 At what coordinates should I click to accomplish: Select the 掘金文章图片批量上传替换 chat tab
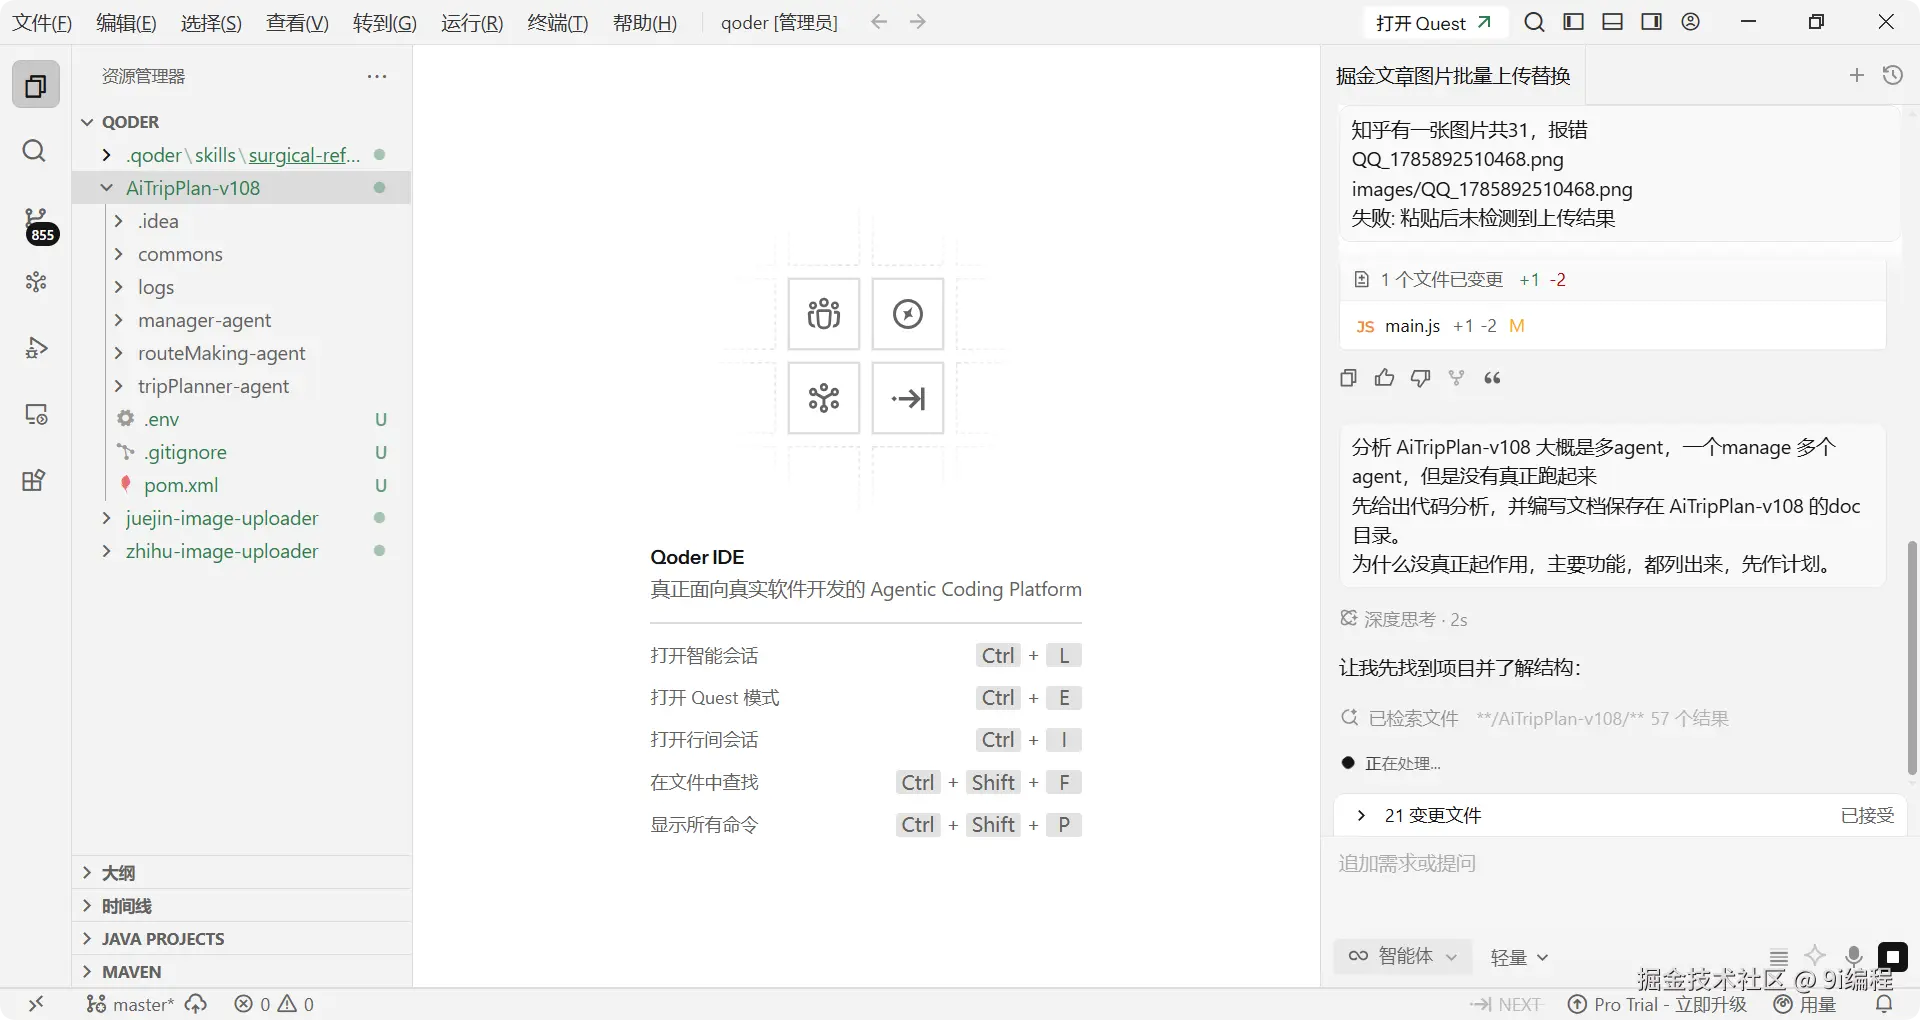1453,76
